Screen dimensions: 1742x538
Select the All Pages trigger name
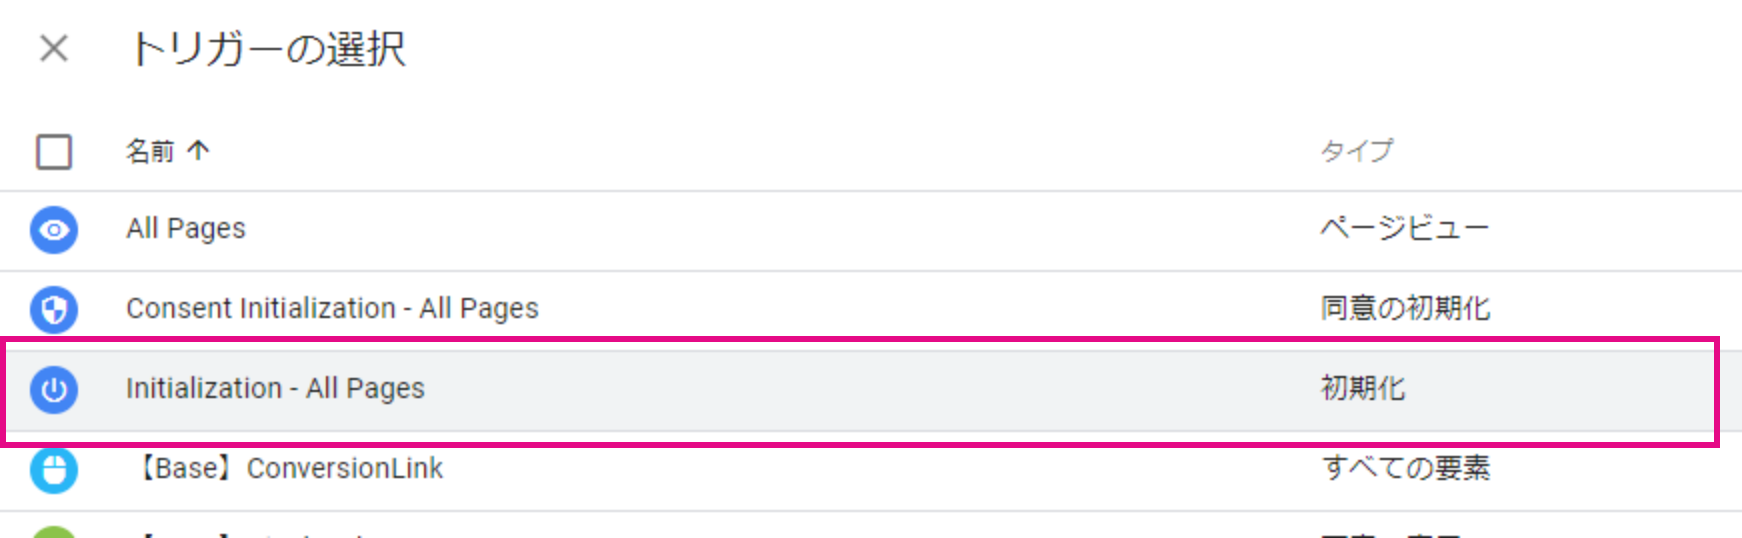[x=186, y=229]
